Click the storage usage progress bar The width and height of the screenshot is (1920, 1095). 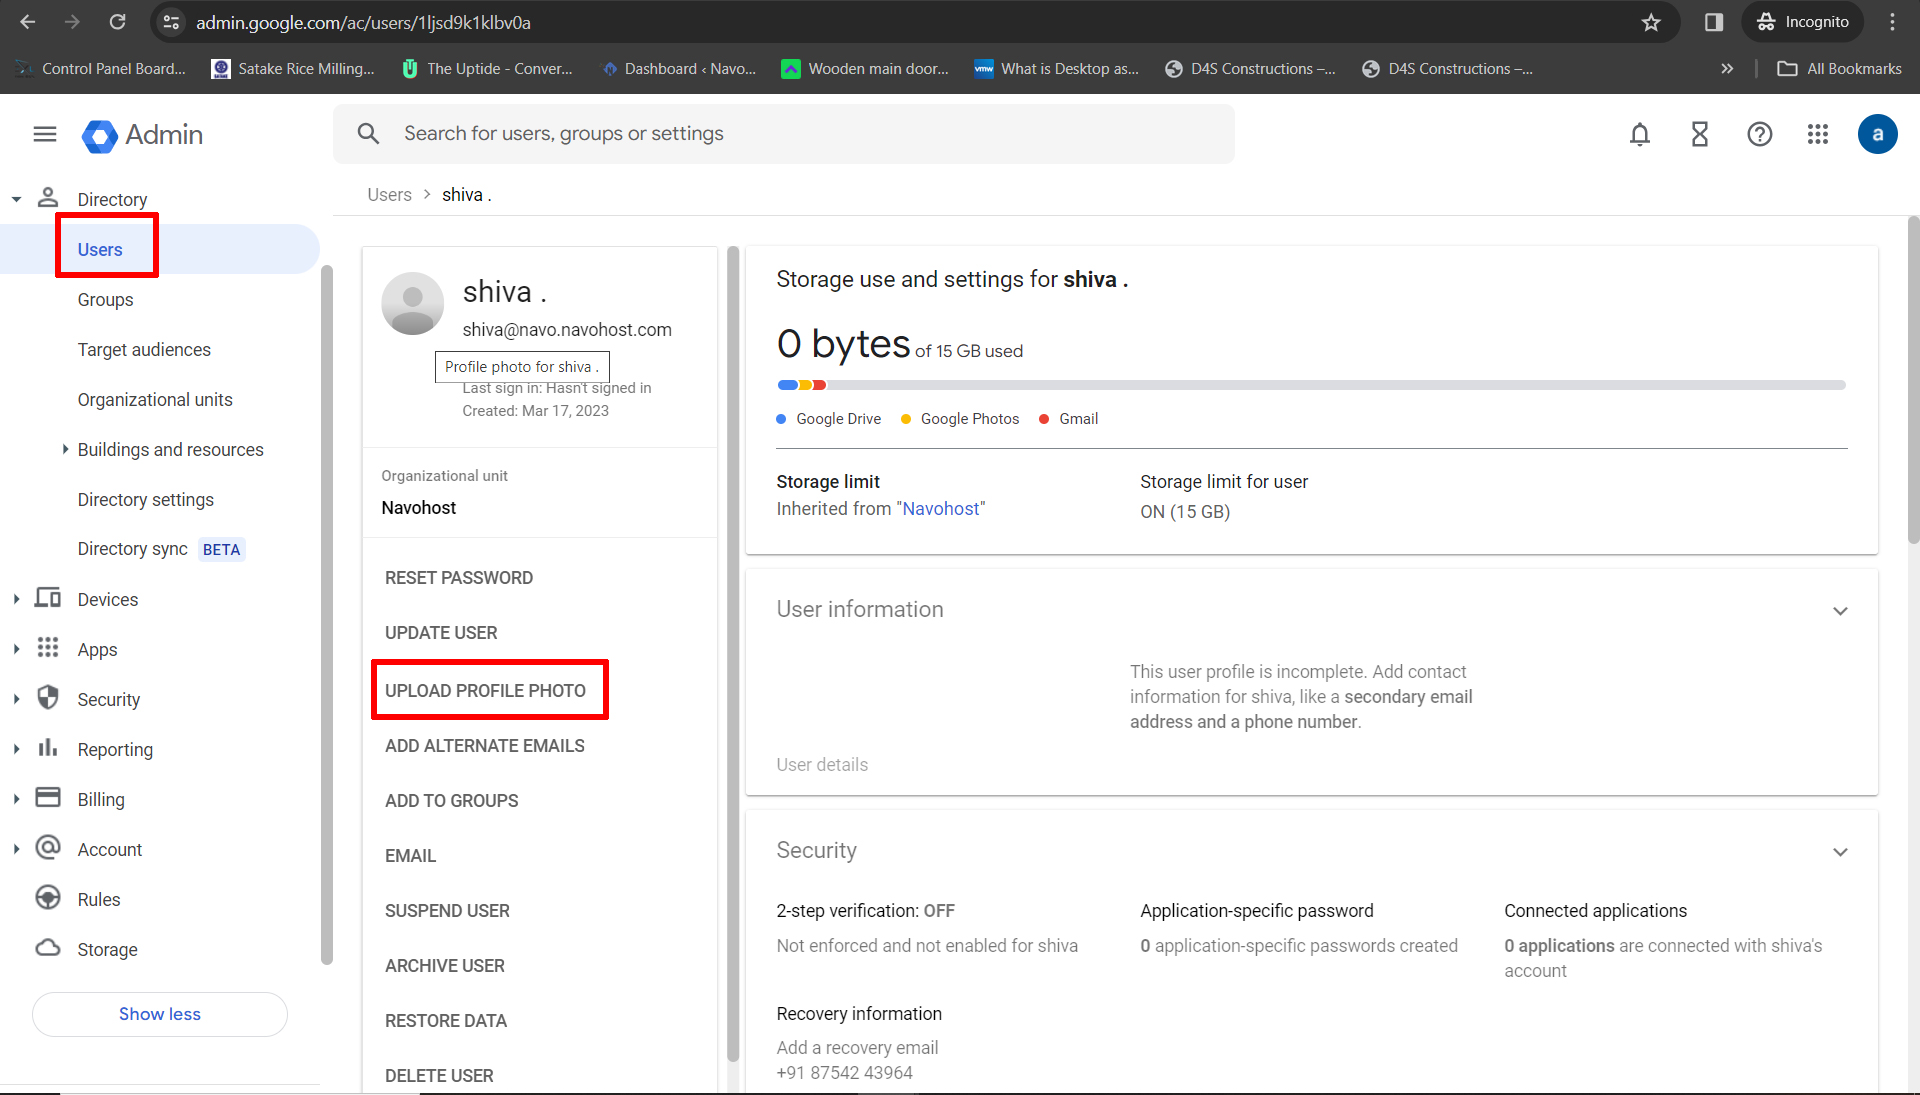point(1310,385)
